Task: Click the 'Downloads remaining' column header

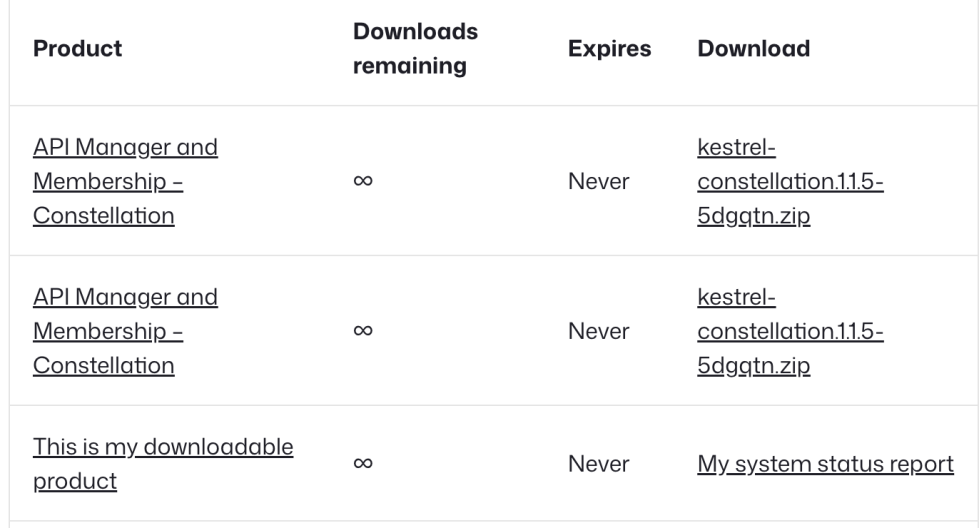Action: coord(415,49)
